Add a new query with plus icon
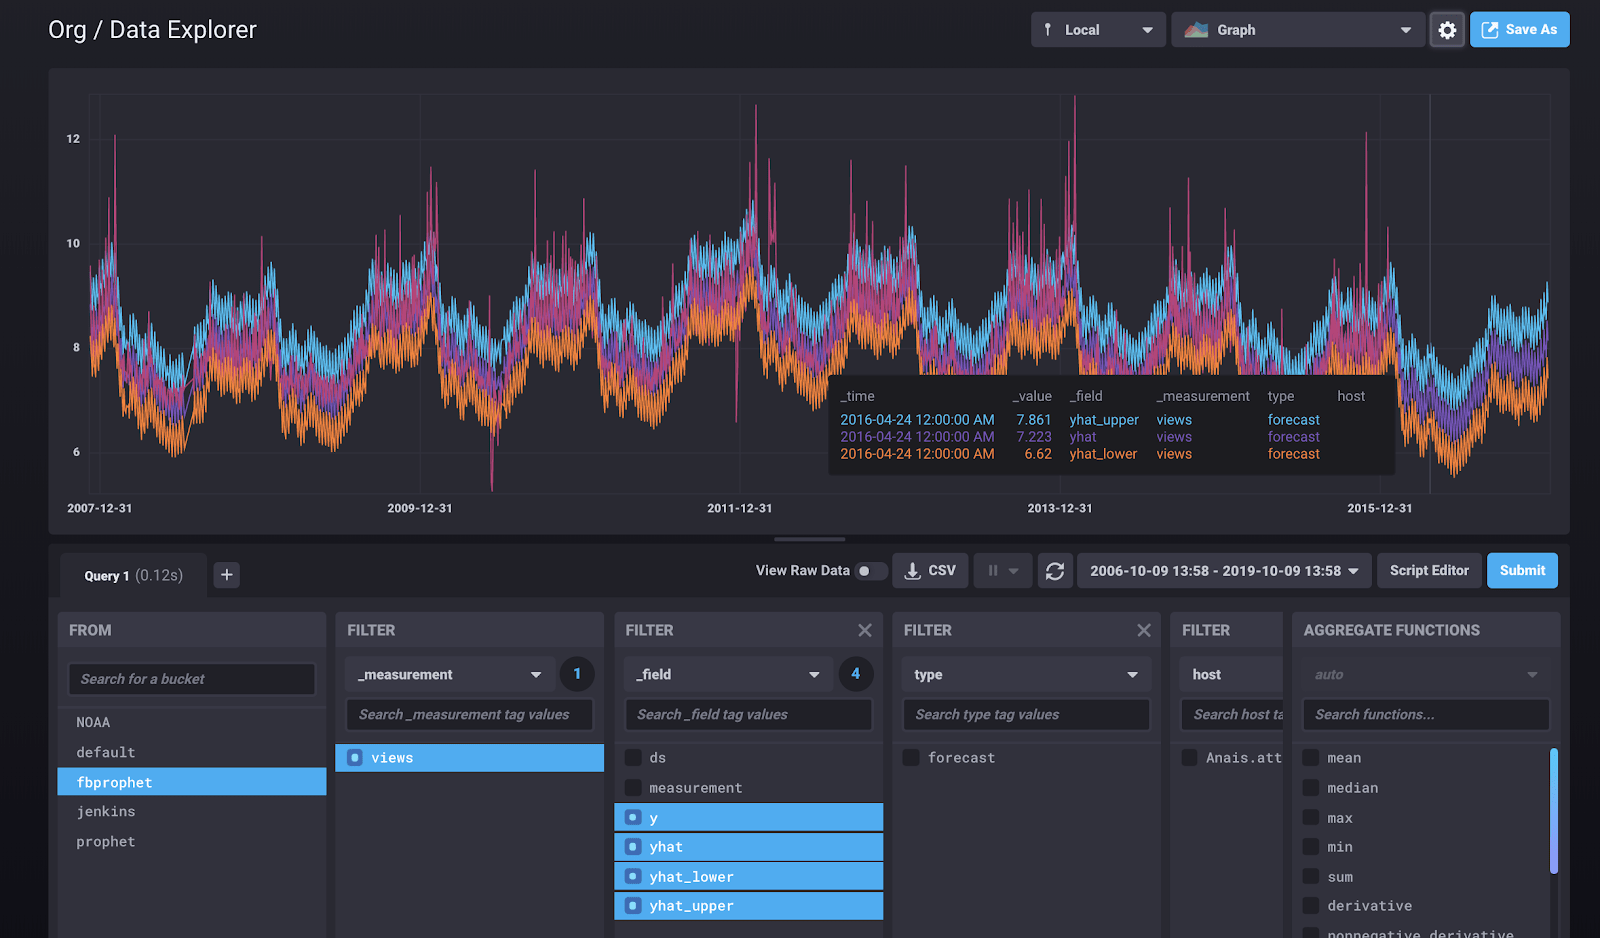This screenshot has width=1600, height=938. coord(227,575)
